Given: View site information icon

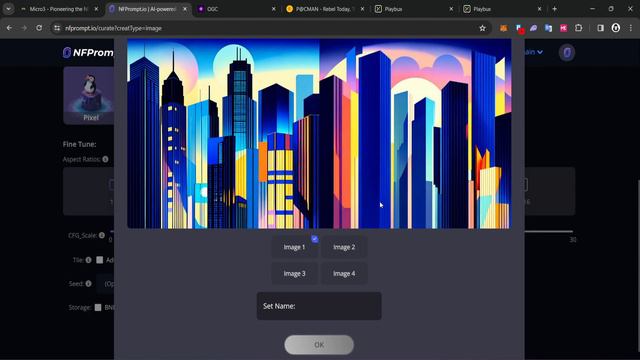Looking at the screenshot, I should 57,28.
